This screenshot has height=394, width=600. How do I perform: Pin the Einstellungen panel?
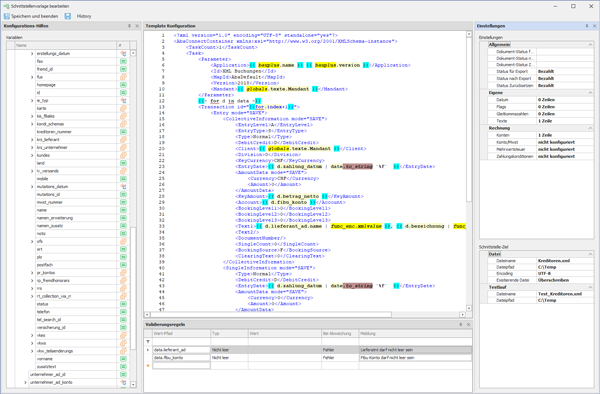point(587,26)
